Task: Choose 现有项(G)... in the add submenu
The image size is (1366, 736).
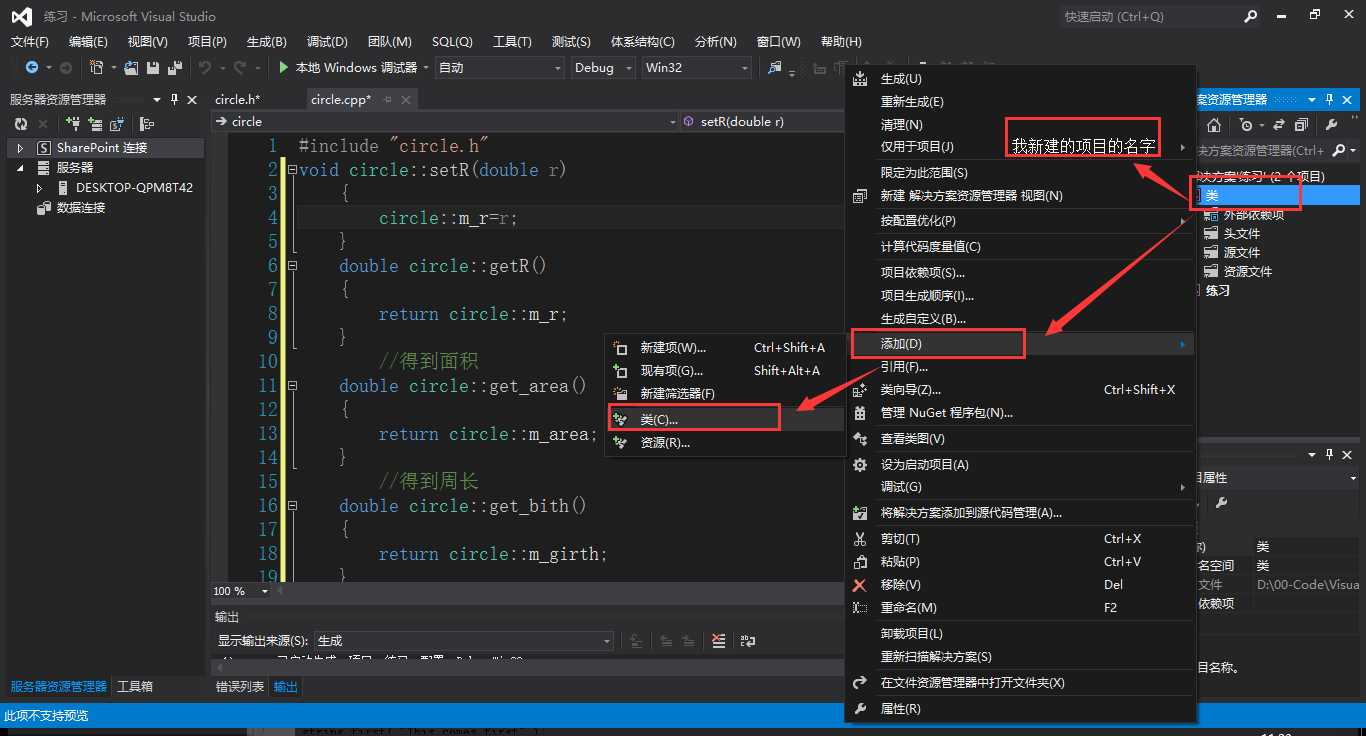Action: (725, 371)
